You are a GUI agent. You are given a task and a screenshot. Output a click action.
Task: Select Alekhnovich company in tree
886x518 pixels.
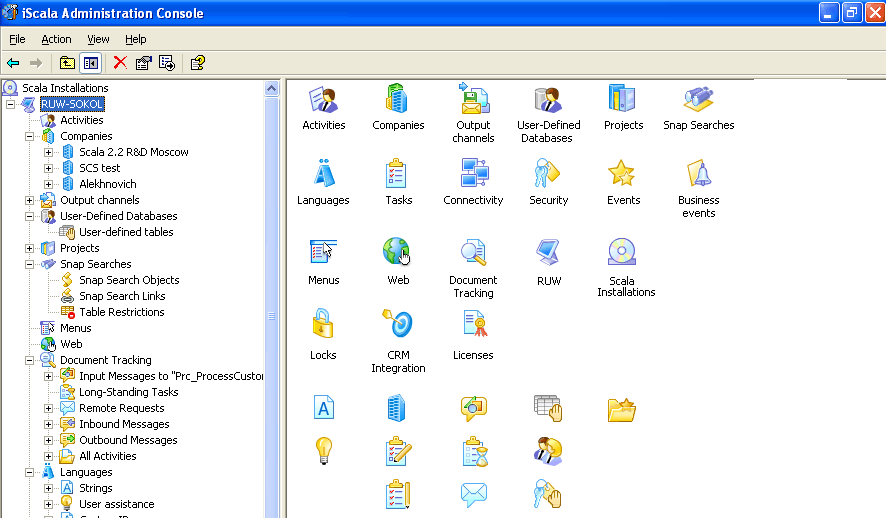(x=107, y=184)
